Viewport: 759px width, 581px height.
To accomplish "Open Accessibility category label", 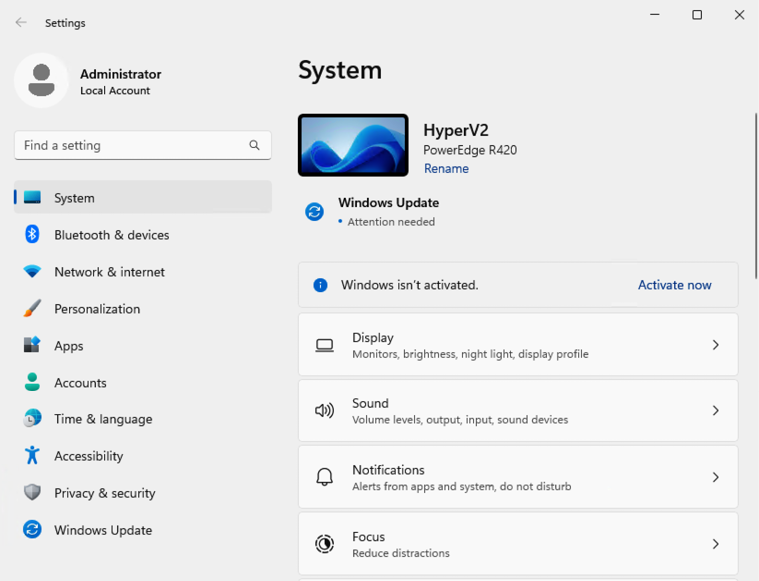I will tap(89, 456).
